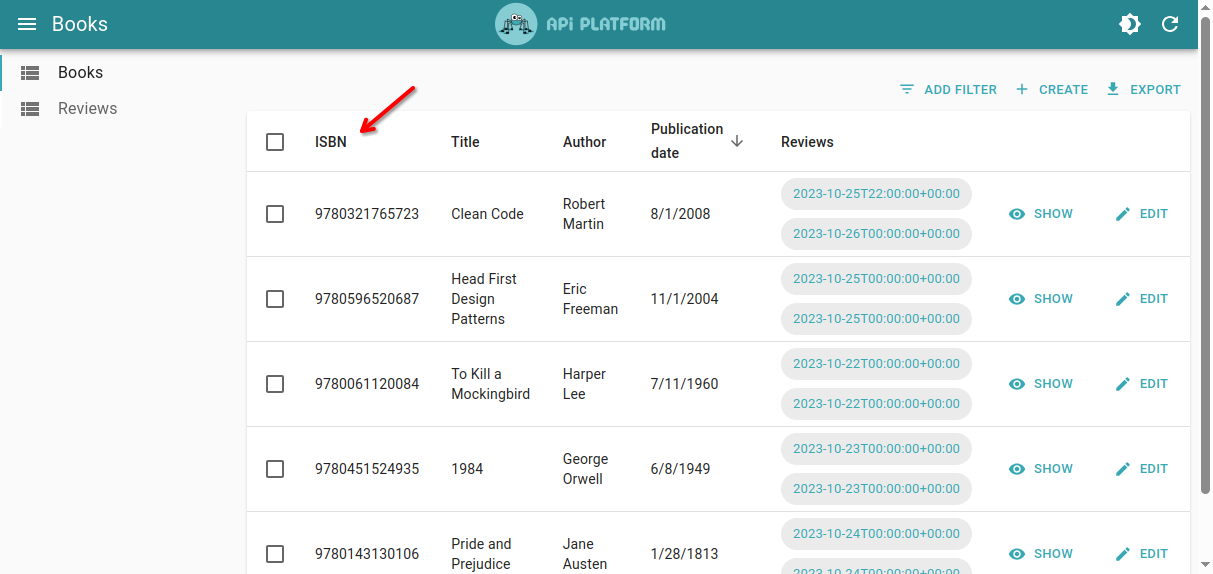Viewport: 1213px width, 574px height.
Task: Click the plus icon beside Create
Action: pos(1022,89)
